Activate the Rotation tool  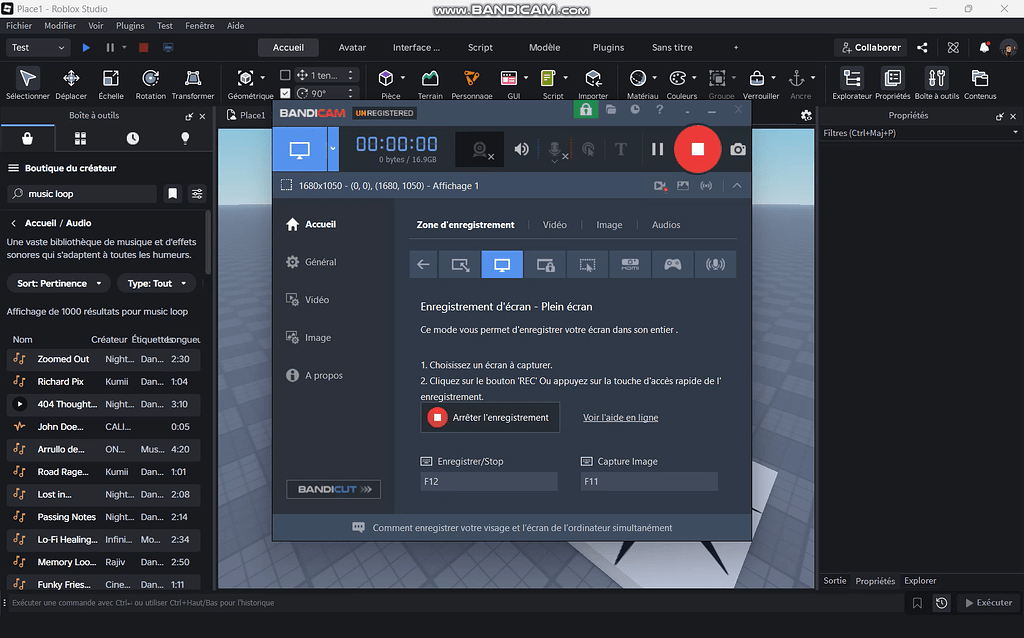pos(151,84)
